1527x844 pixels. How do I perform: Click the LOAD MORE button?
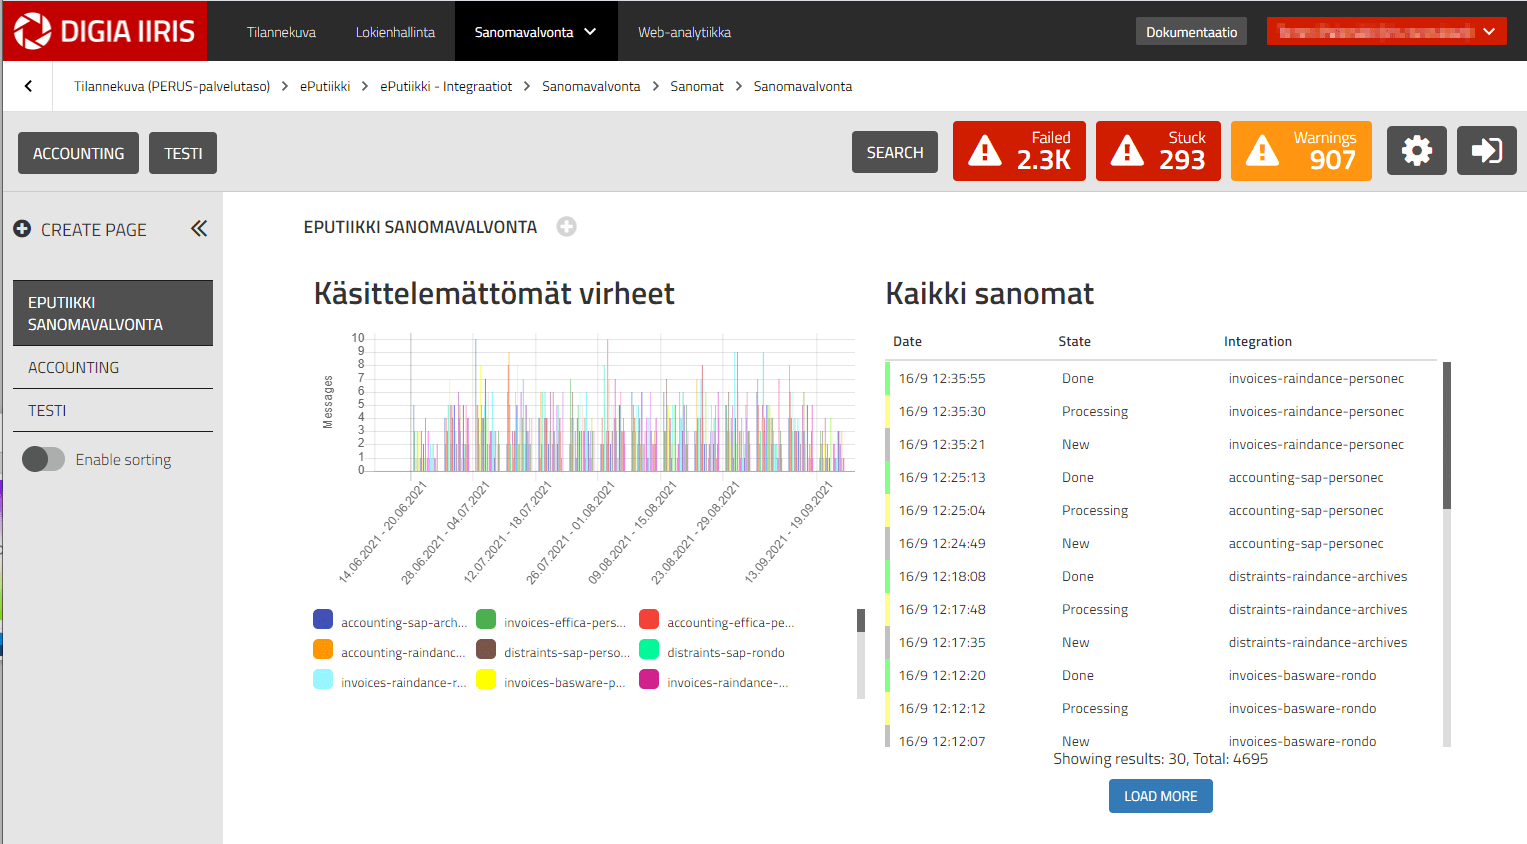[1160, 796]
